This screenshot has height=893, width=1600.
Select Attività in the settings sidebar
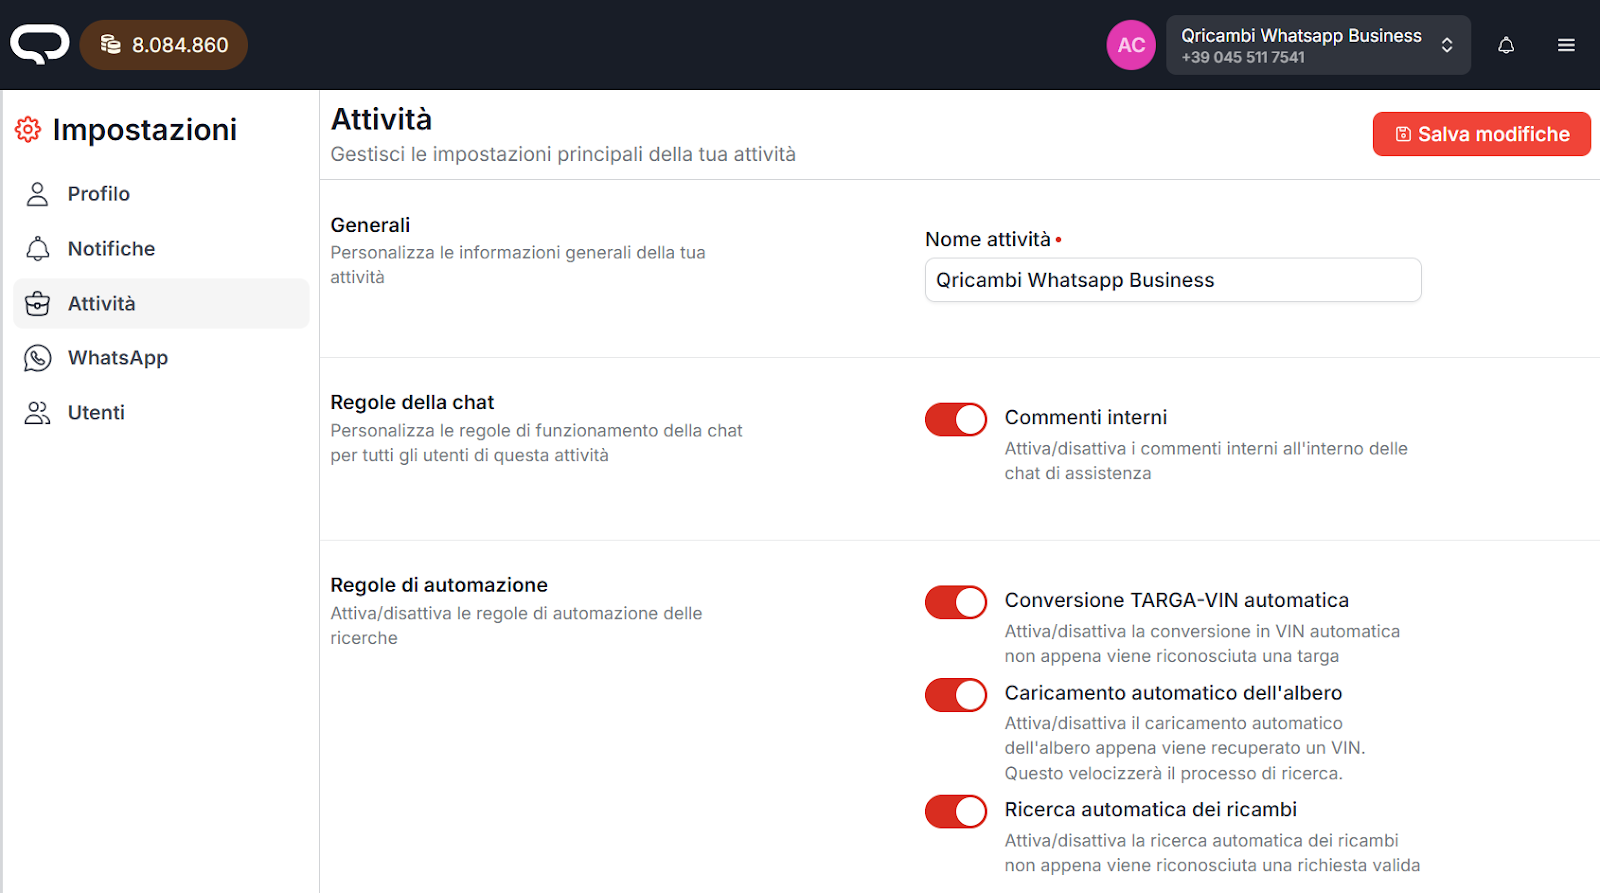tap(101, 304)
